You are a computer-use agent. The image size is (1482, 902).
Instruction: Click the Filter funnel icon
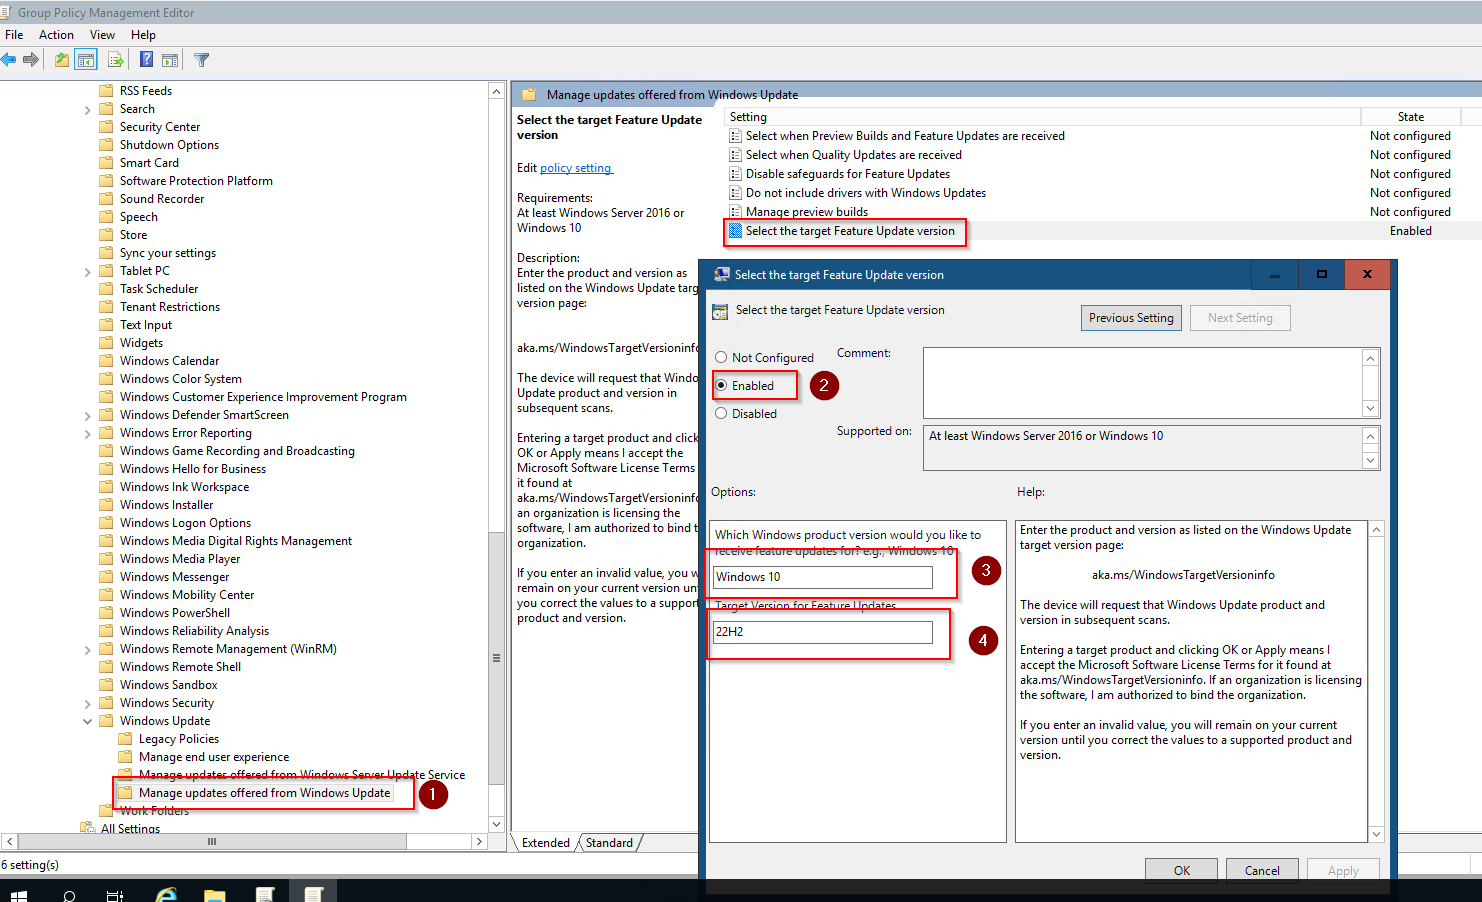tap(201, 60)
